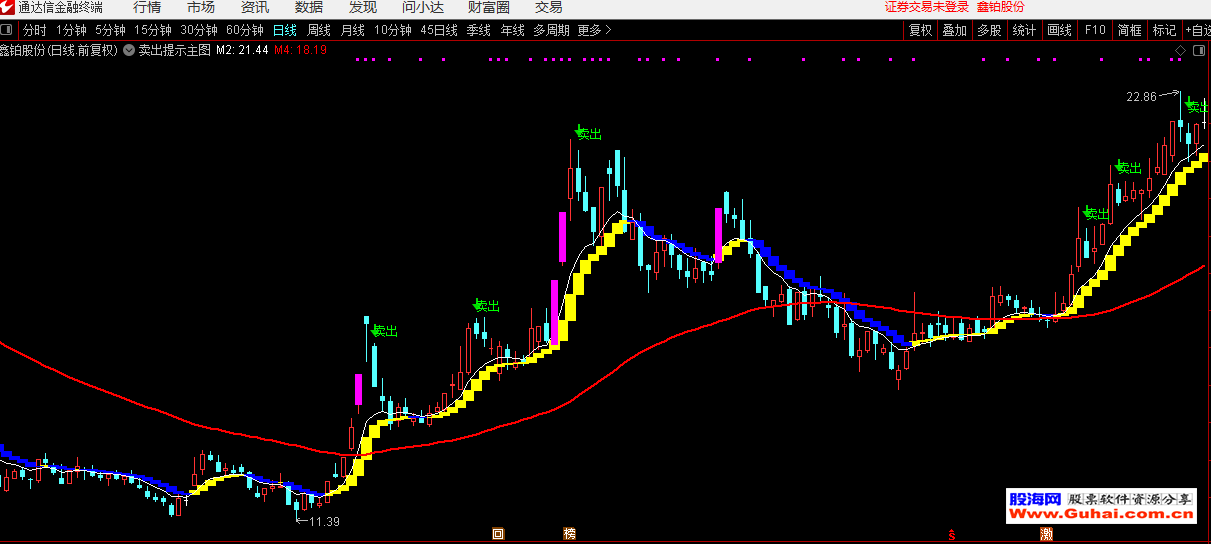Open the 复权 adjustment options
This screenshot has width=1211, height=544.
point(920,30)
